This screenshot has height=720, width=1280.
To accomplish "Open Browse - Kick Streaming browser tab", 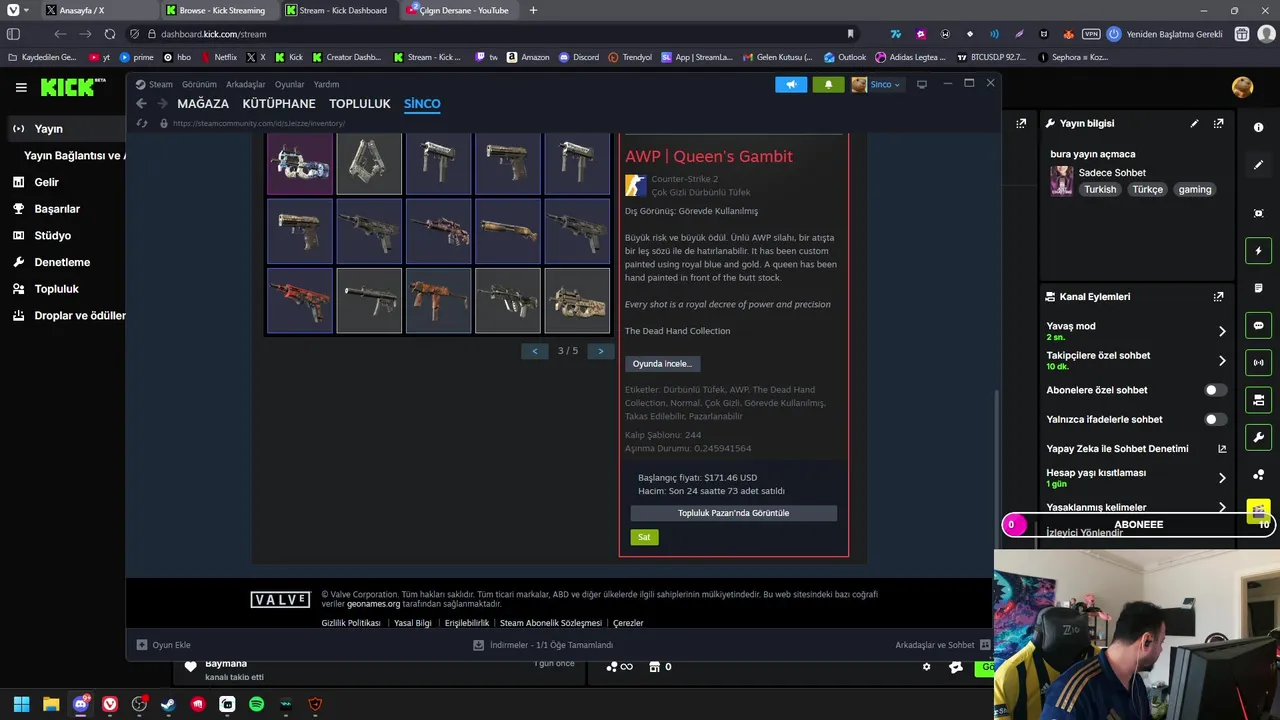I will (x=221, y=10).
